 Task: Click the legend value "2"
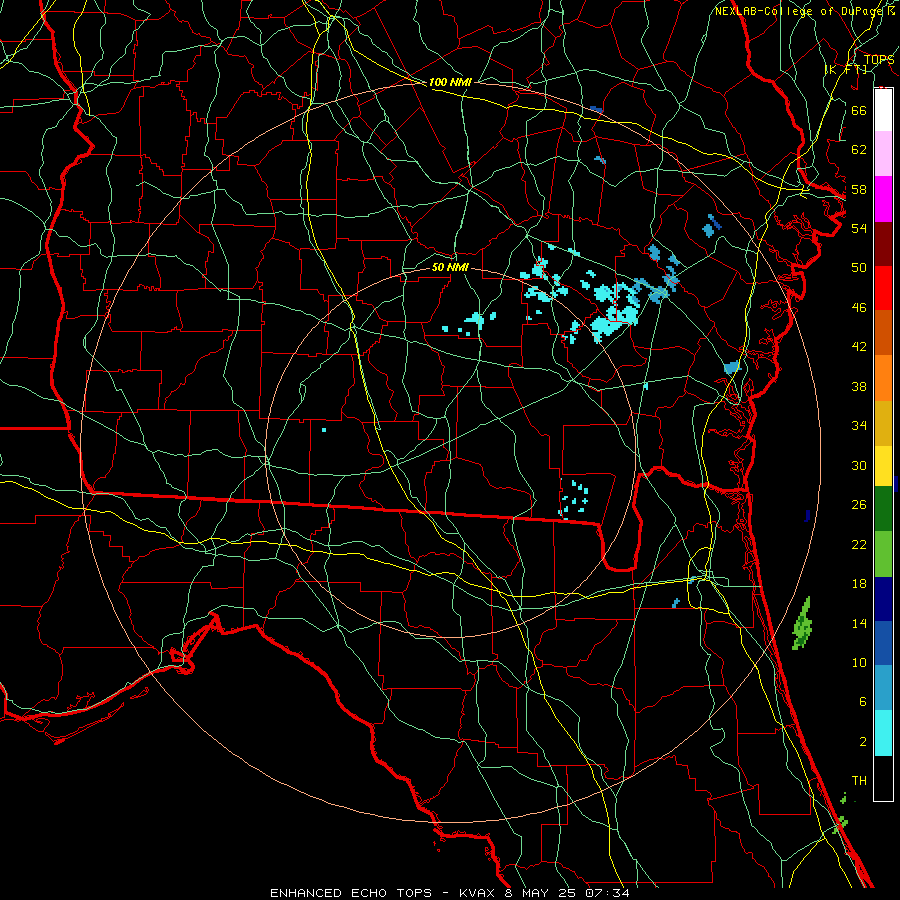tap(862, 742)
